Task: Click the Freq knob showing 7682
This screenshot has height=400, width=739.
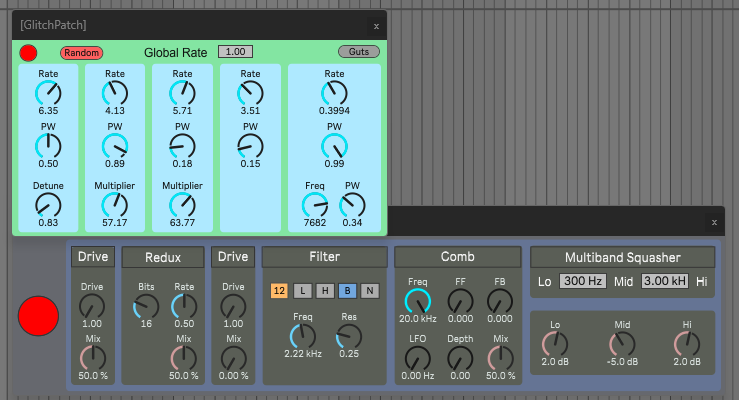Action: tap(314, 204)
